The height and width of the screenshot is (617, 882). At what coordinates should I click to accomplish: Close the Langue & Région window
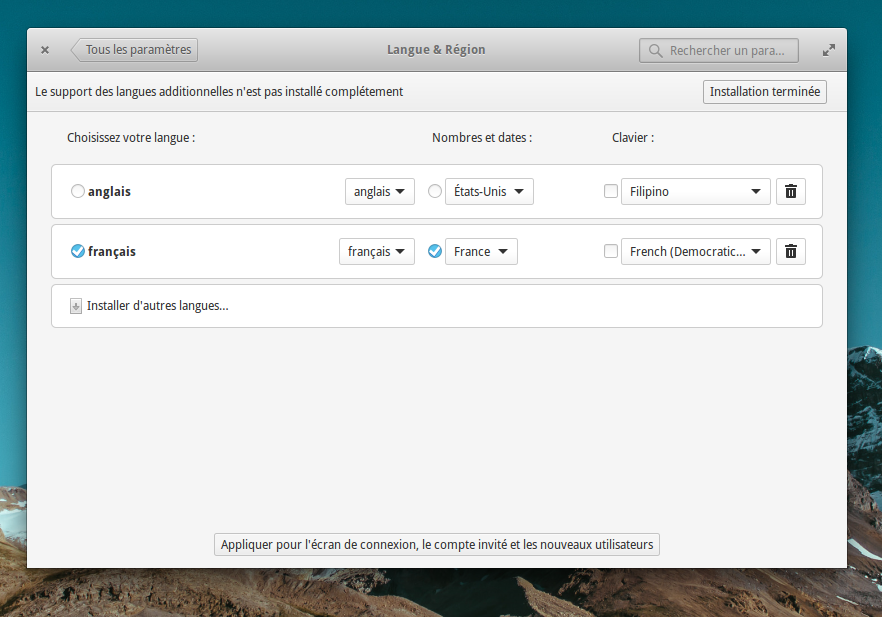click(x=45, y=50)
